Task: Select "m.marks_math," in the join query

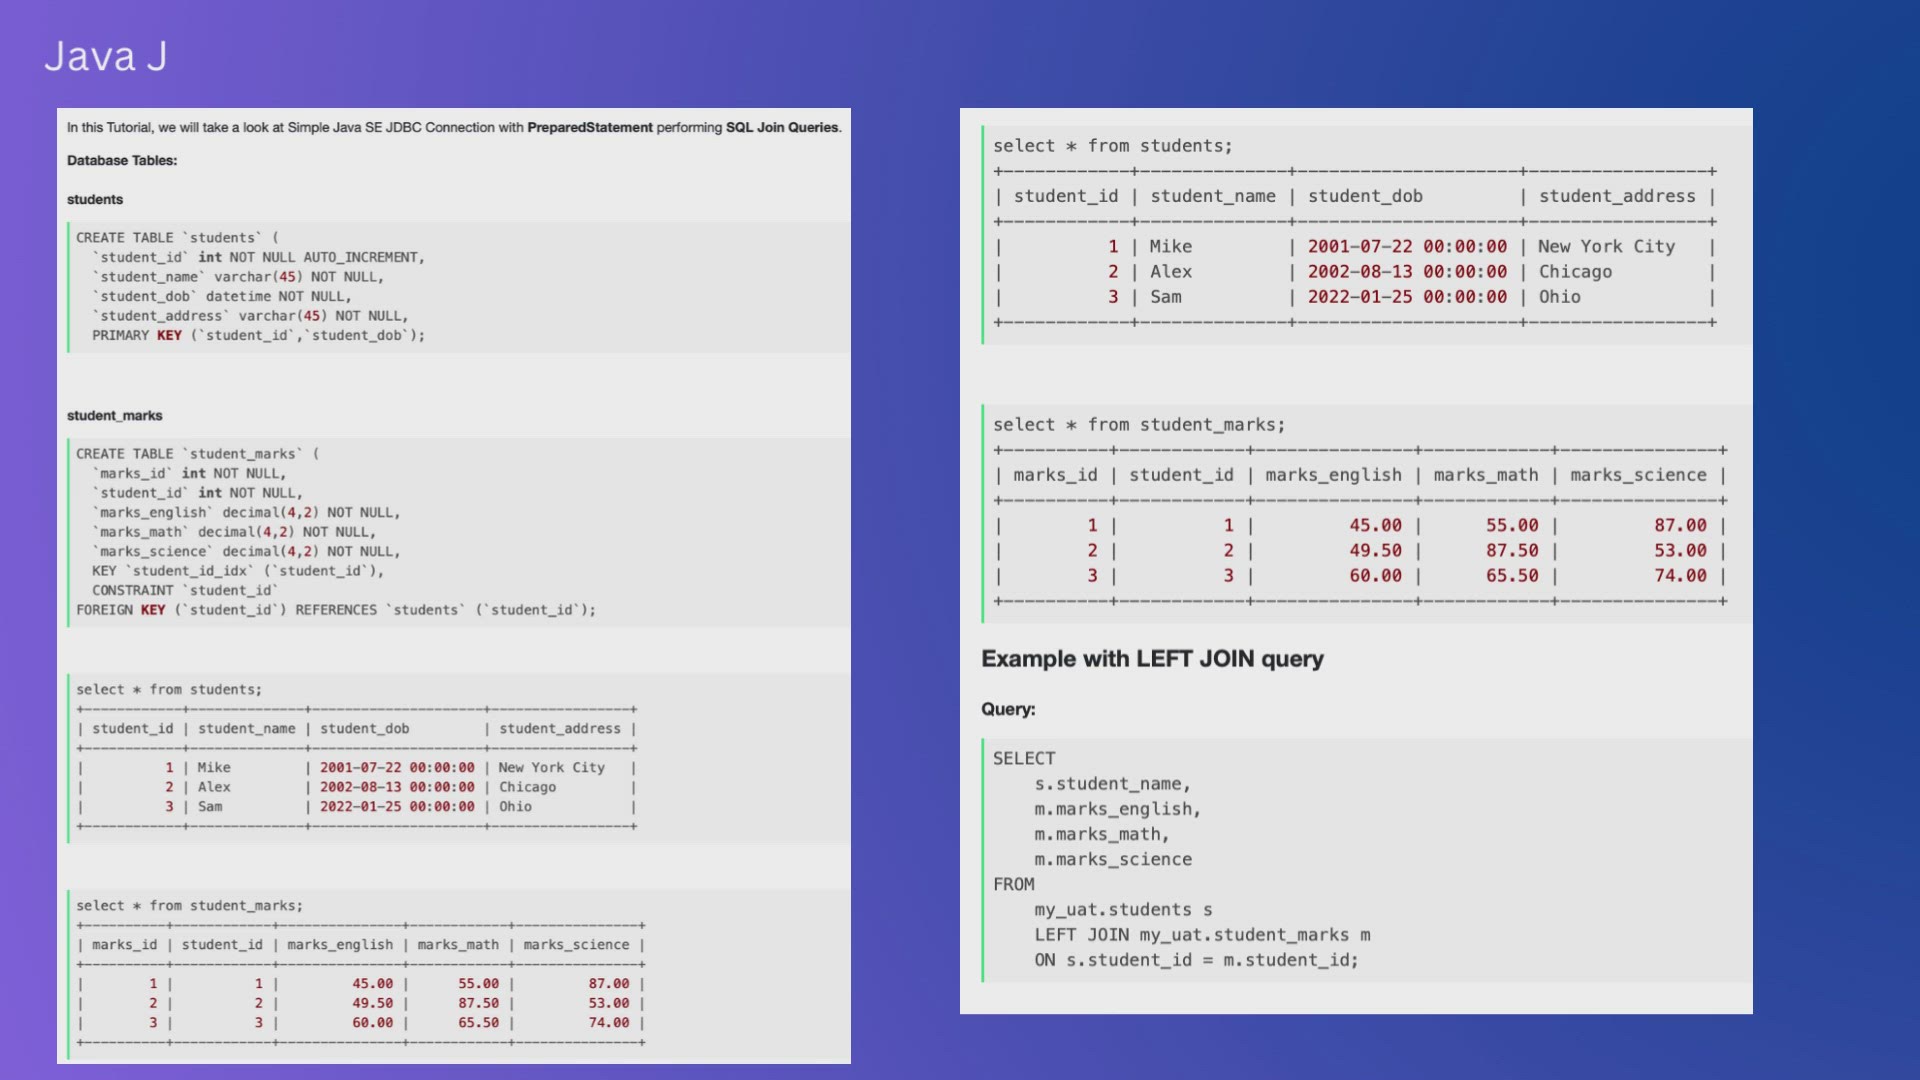Action: (1101, 834)
